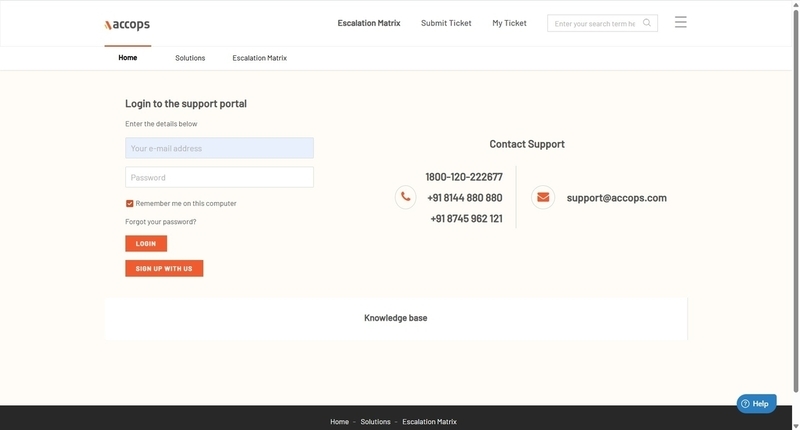Click the LOGIN button
Viewport: 800px width, 430px height.
pyautogui.click(x=146, y=243)
